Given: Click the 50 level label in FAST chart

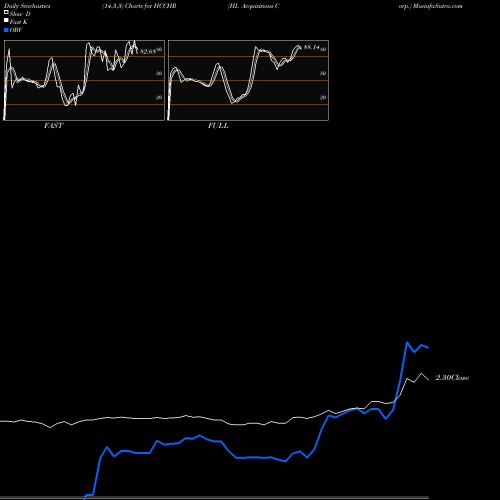Looking at the screenshot, I should (x=159, y=73).
